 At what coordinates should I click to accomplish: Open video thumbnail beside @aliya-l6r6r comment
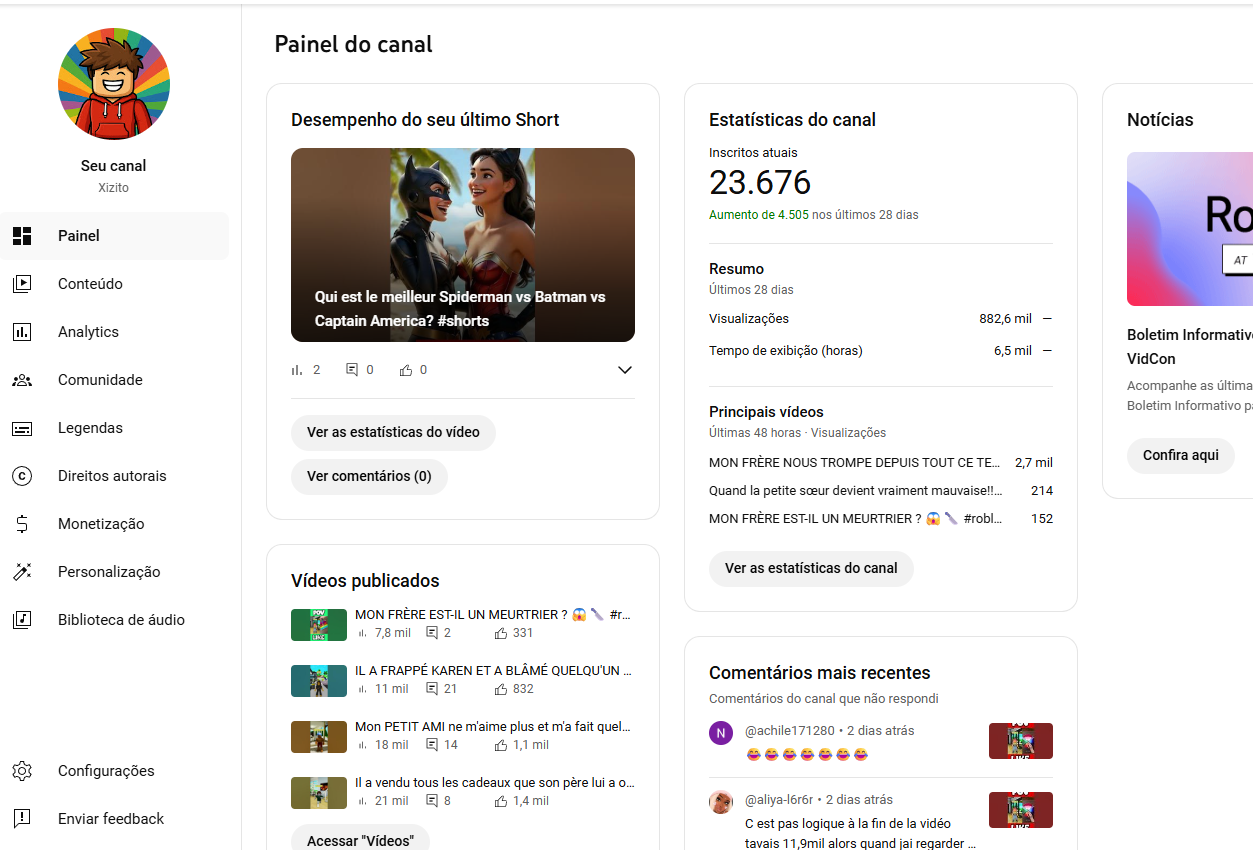pyautogui.click(x=1021, y=810)
